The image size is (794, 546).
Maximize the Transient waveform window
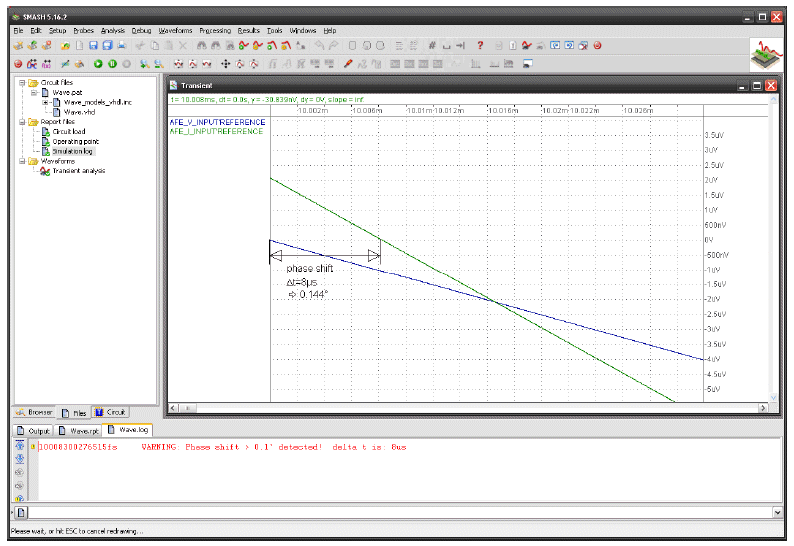pyautogui.click(x=757, y=86)
